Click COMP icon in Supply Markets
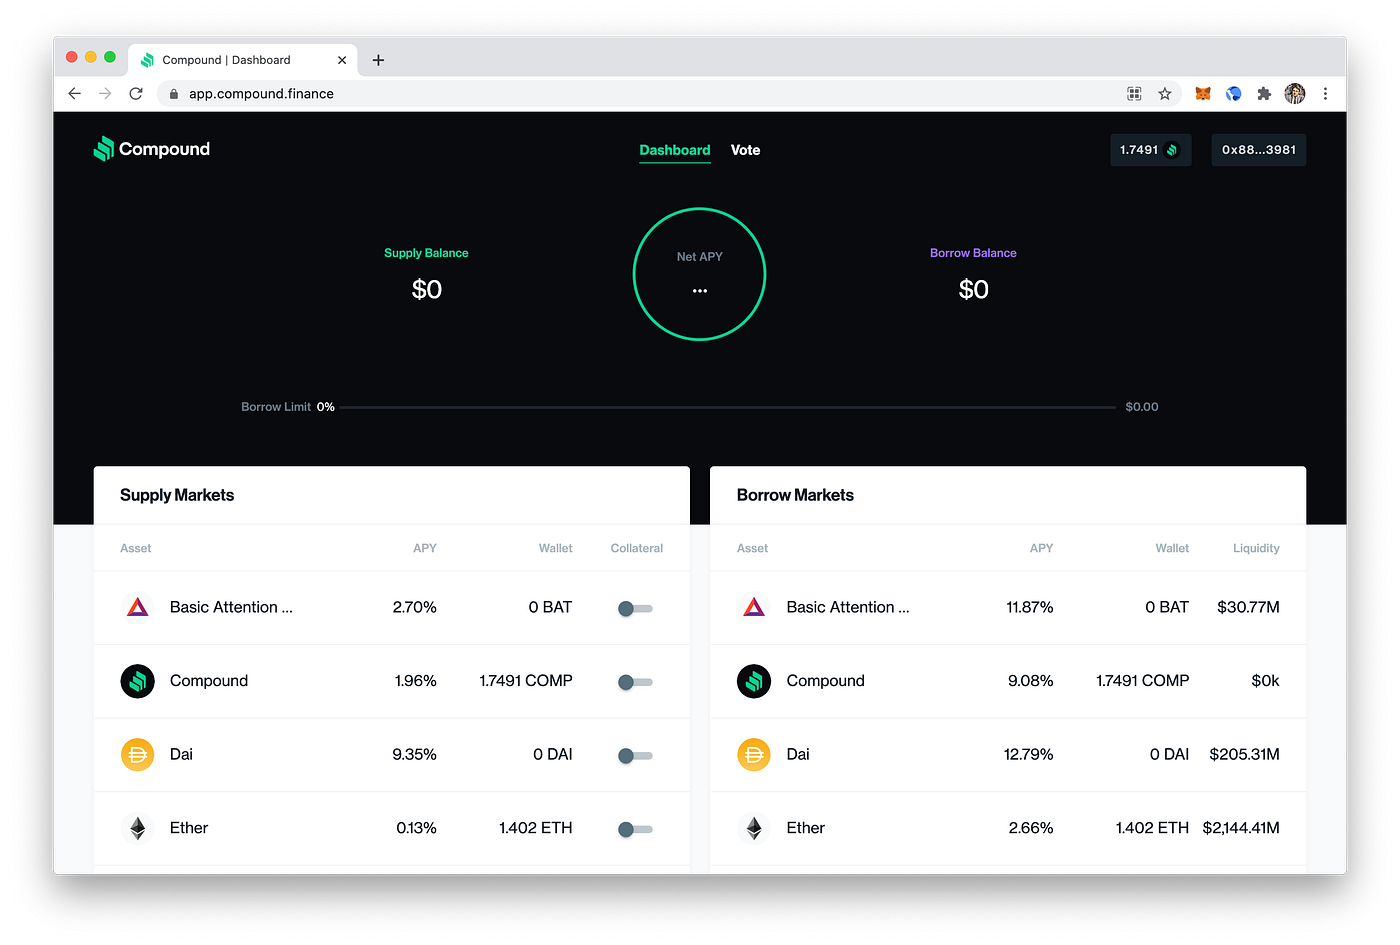This screenshot has height=945, width=1400. pyautogui.click(x=138, y=681)
